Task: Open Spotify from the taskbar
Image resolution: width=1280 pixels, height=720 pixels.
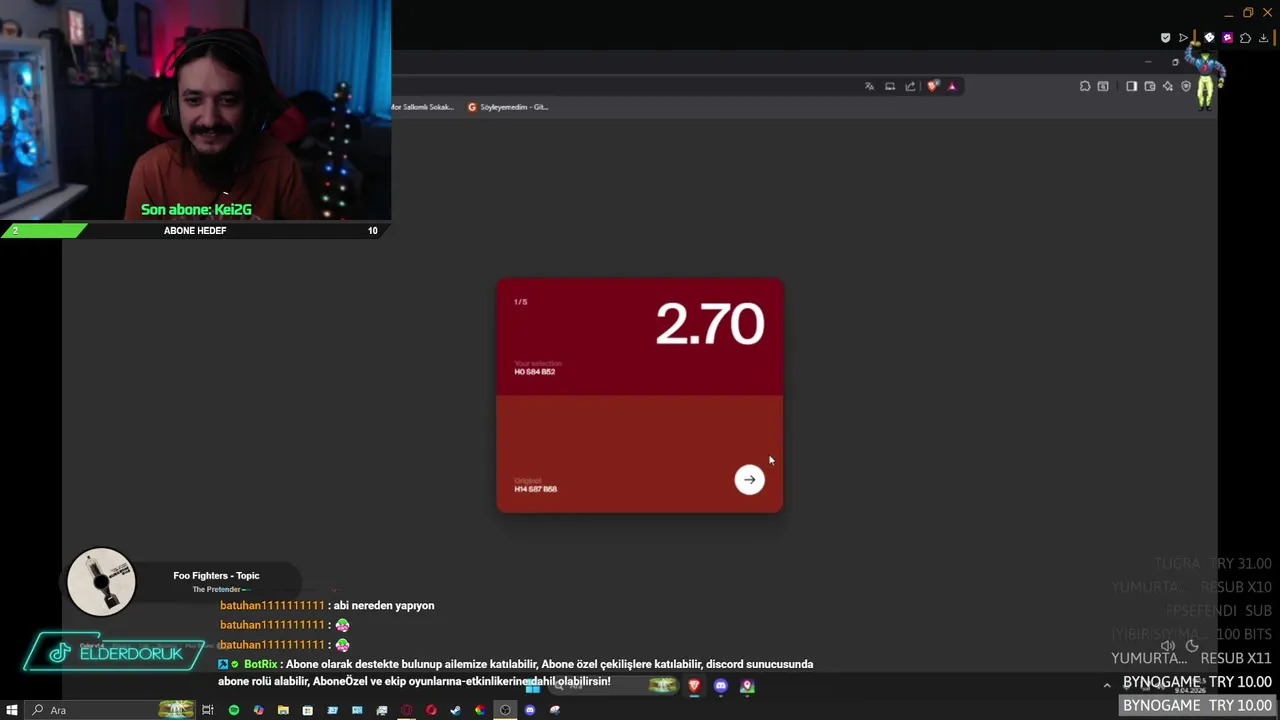Action: [x=234, y=710]
